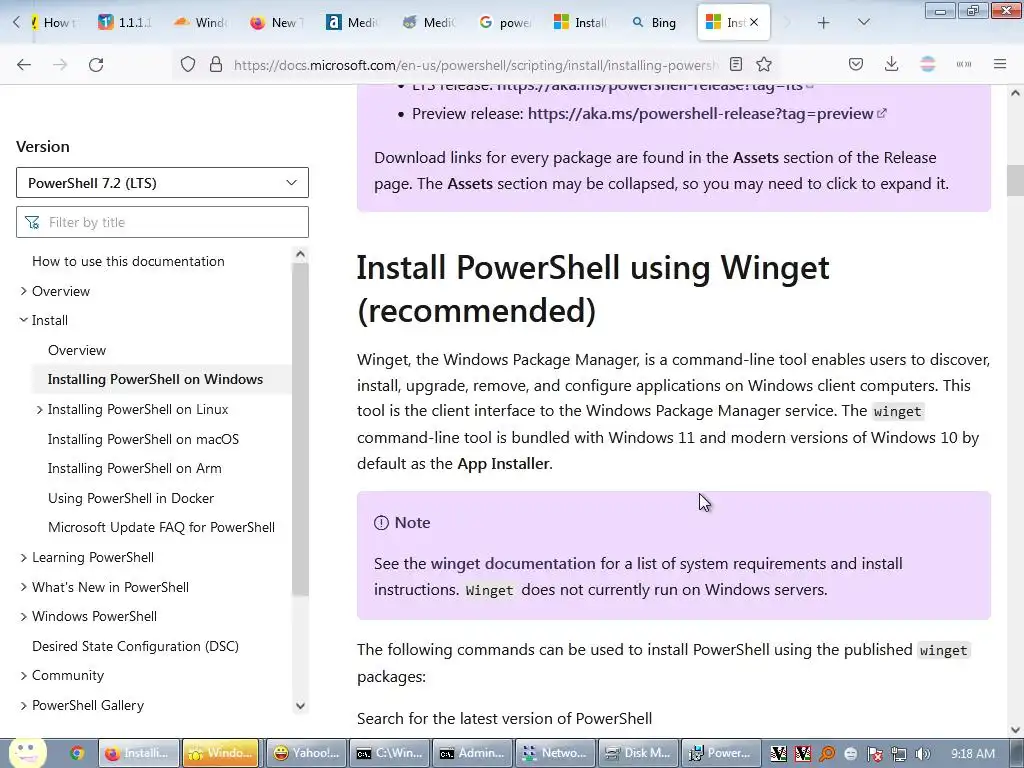The height and width of the screenshot is (768, 1024).
Task: Switch to the first Medic tab
Action: tap(351, 23)
